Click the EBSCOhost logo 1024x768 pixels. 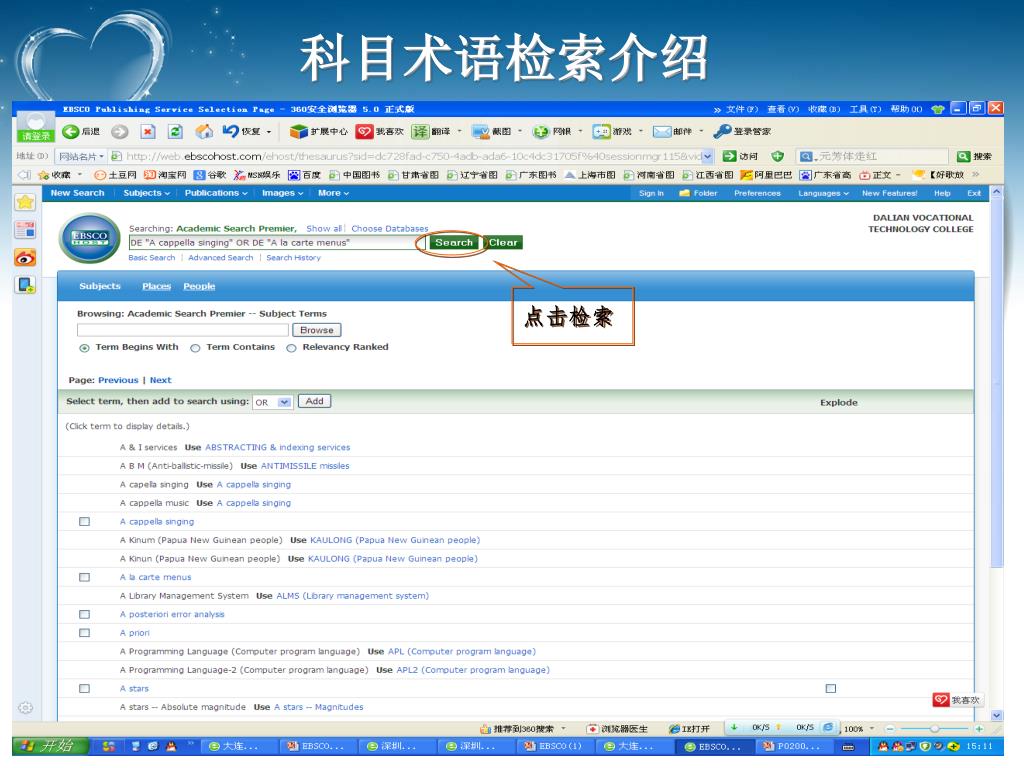[89, 238]
